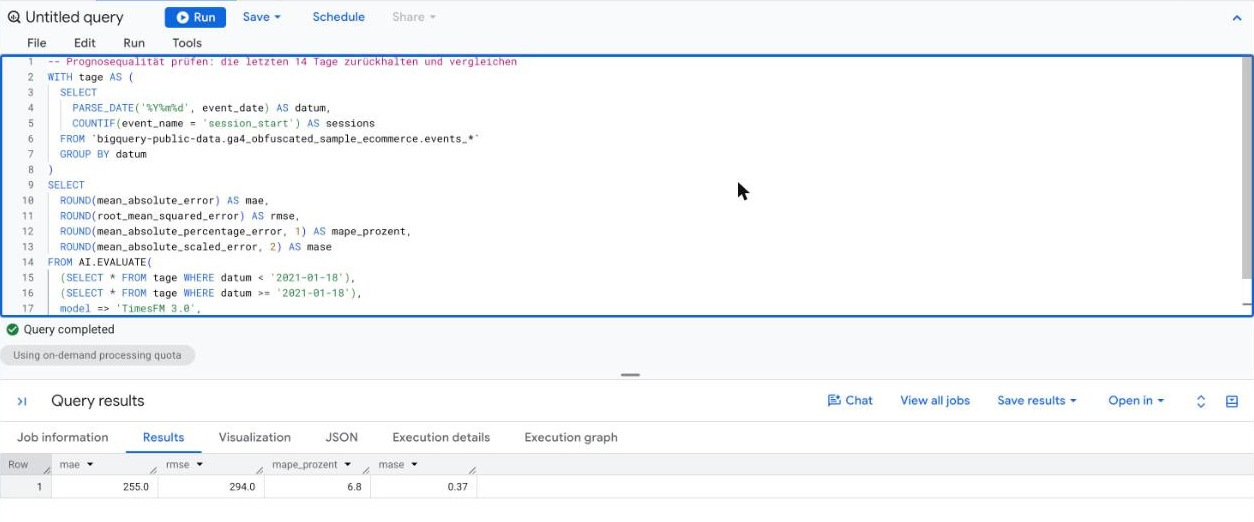
Task: Click the results panel layout icon
Action: pyautogui.click(x=1232, y=401)
